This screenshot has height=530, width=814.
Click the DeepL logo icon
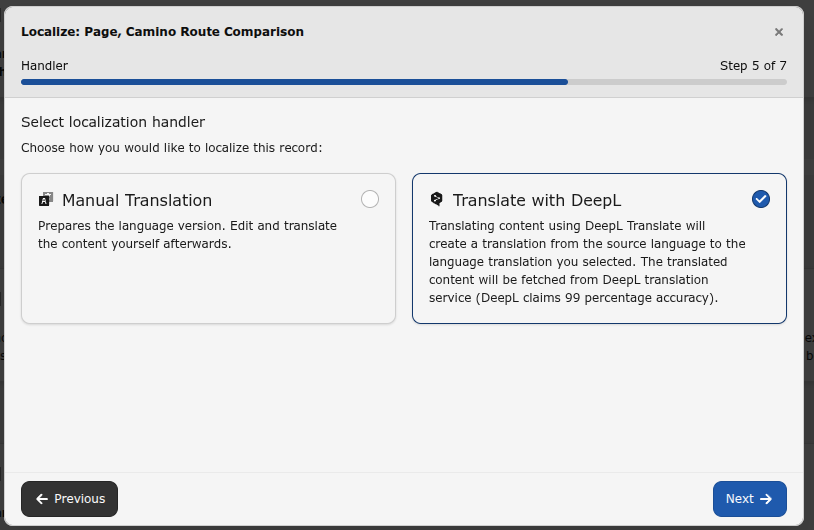437,199
